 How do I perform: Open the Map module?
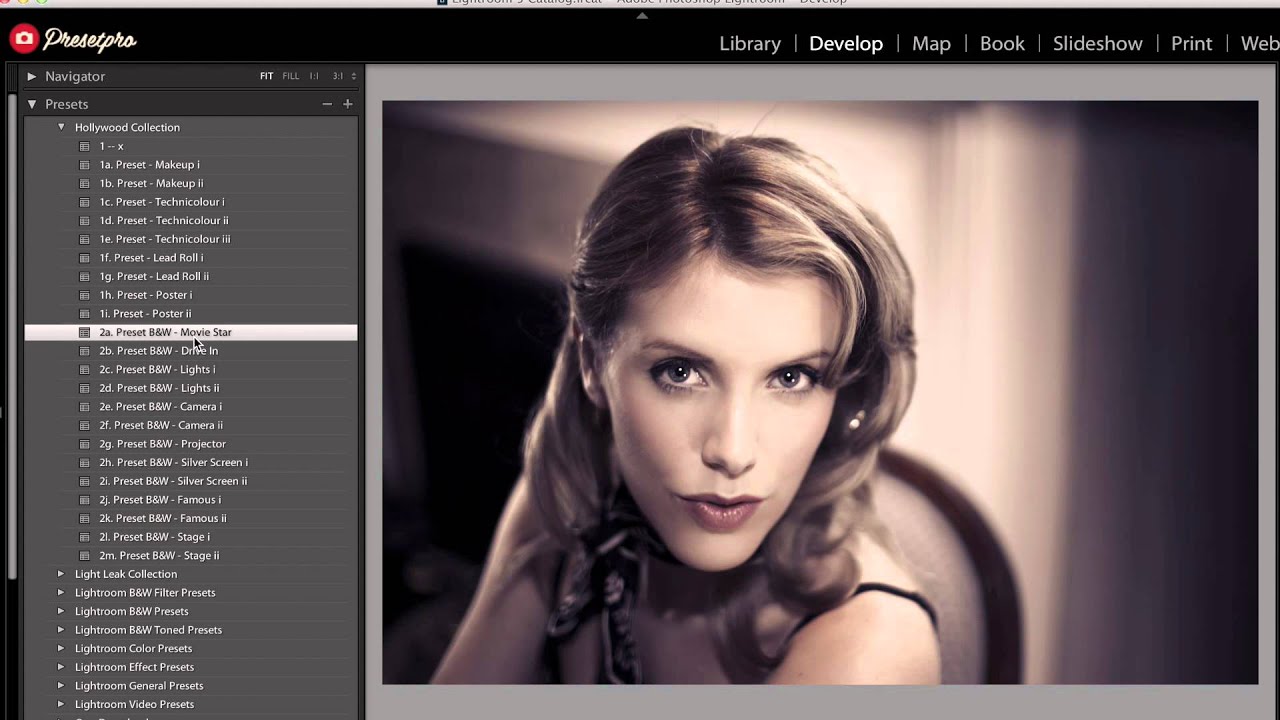pos(931,44)
